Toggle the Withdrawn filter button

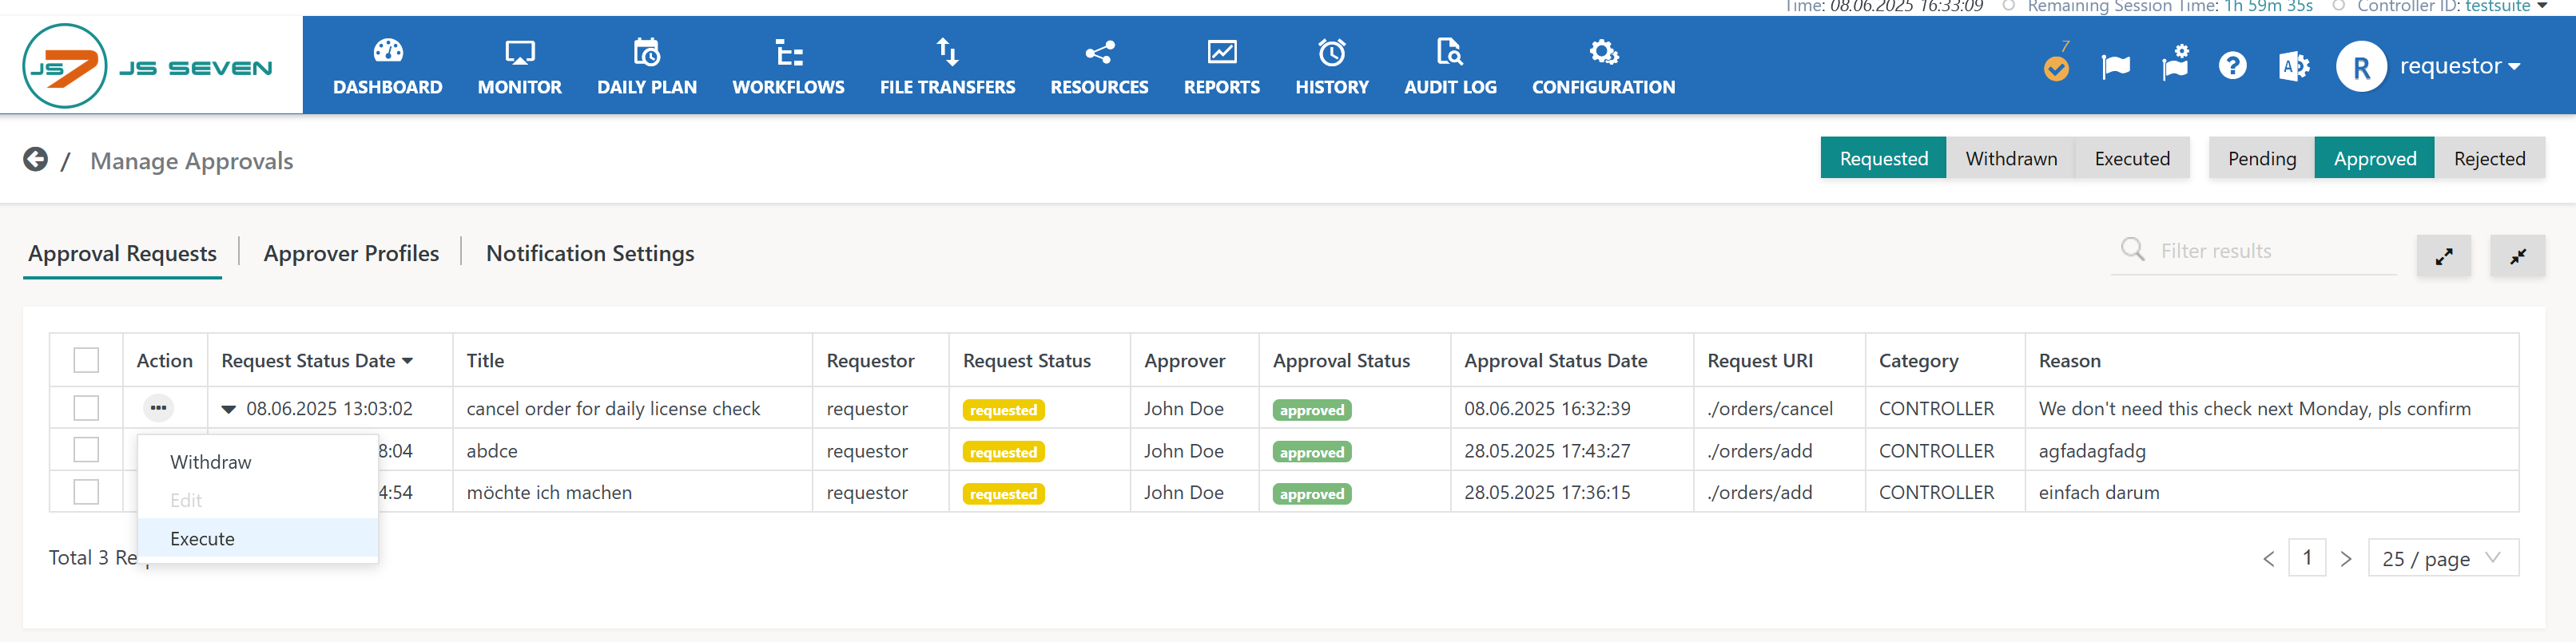click(2010, 158)
